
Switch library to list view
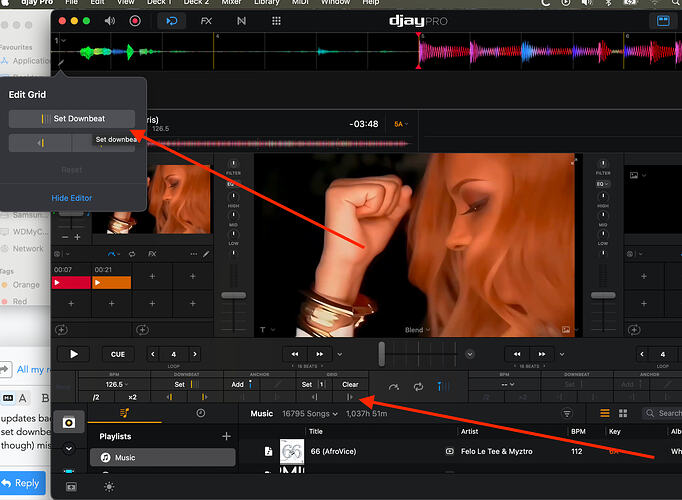[605, 413]
